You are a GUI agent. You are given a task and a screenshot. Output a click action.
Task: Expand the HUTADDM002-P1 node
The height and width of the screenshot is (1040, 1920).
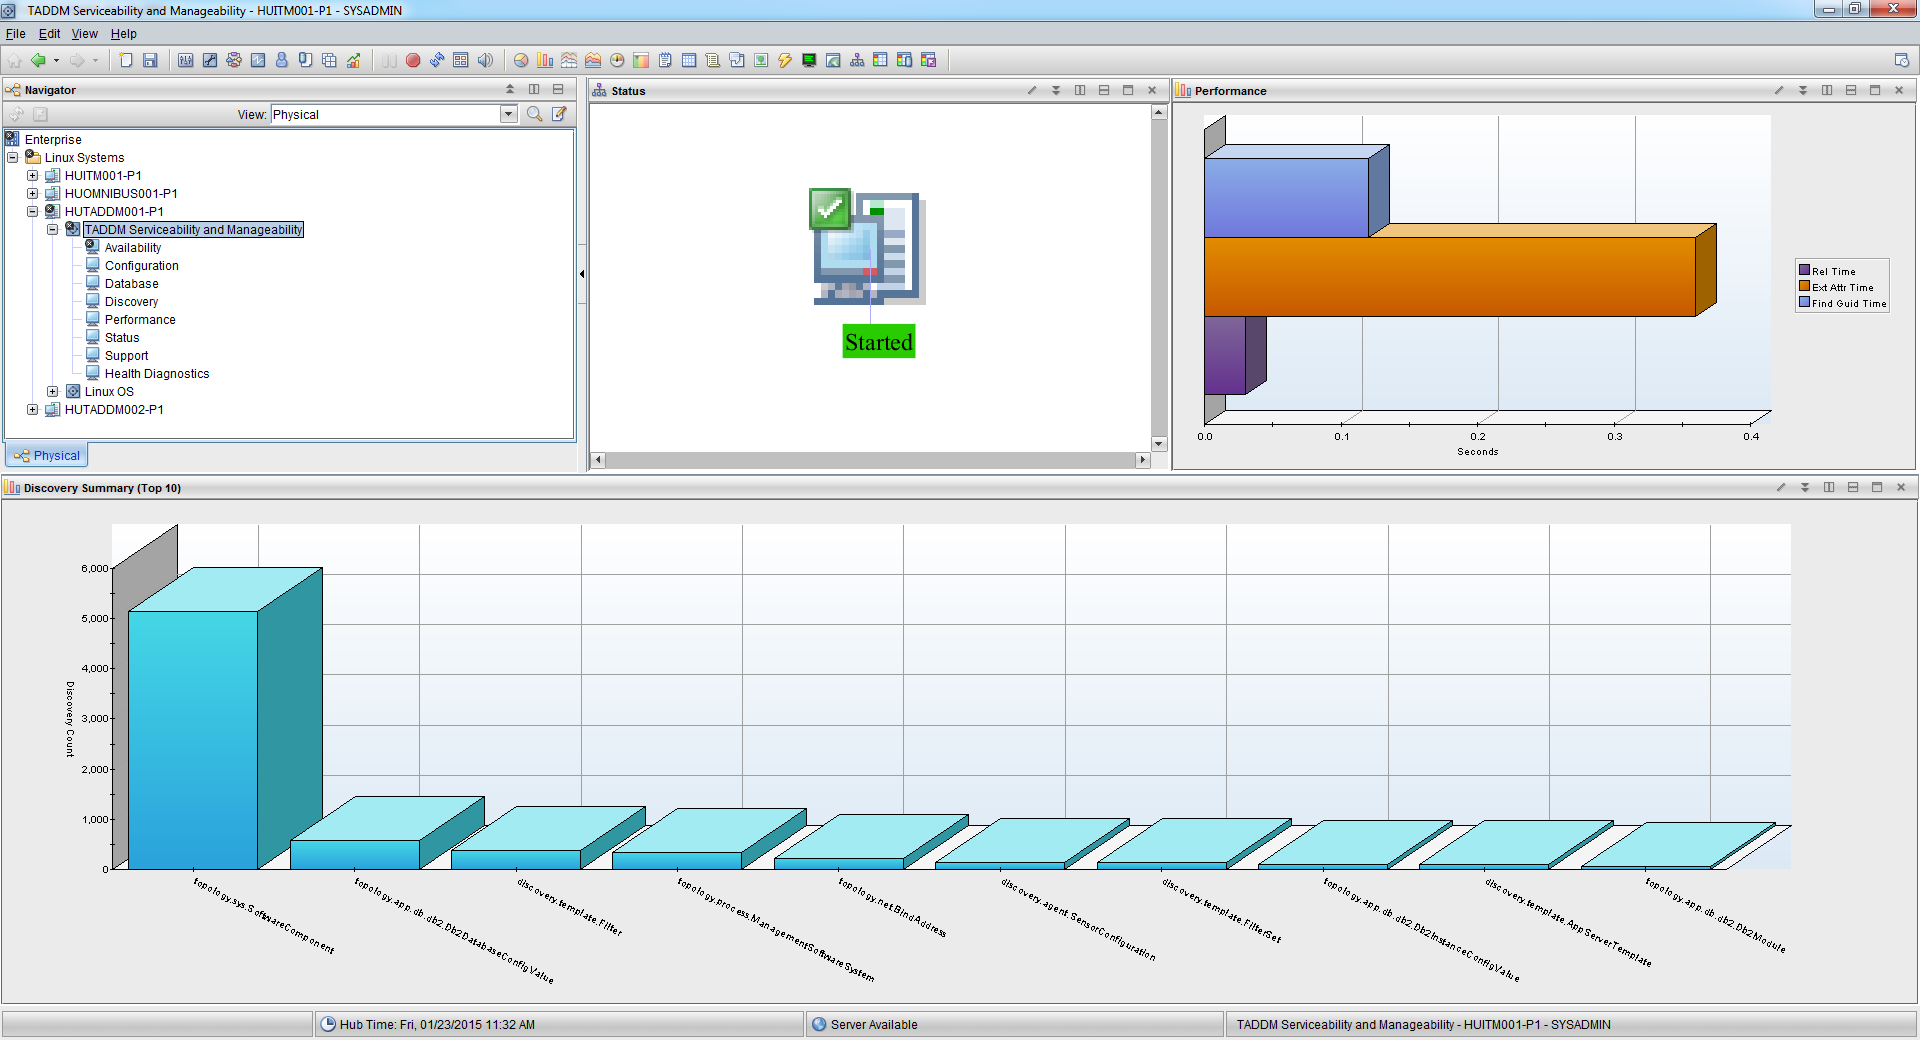(x=33, y=409)
